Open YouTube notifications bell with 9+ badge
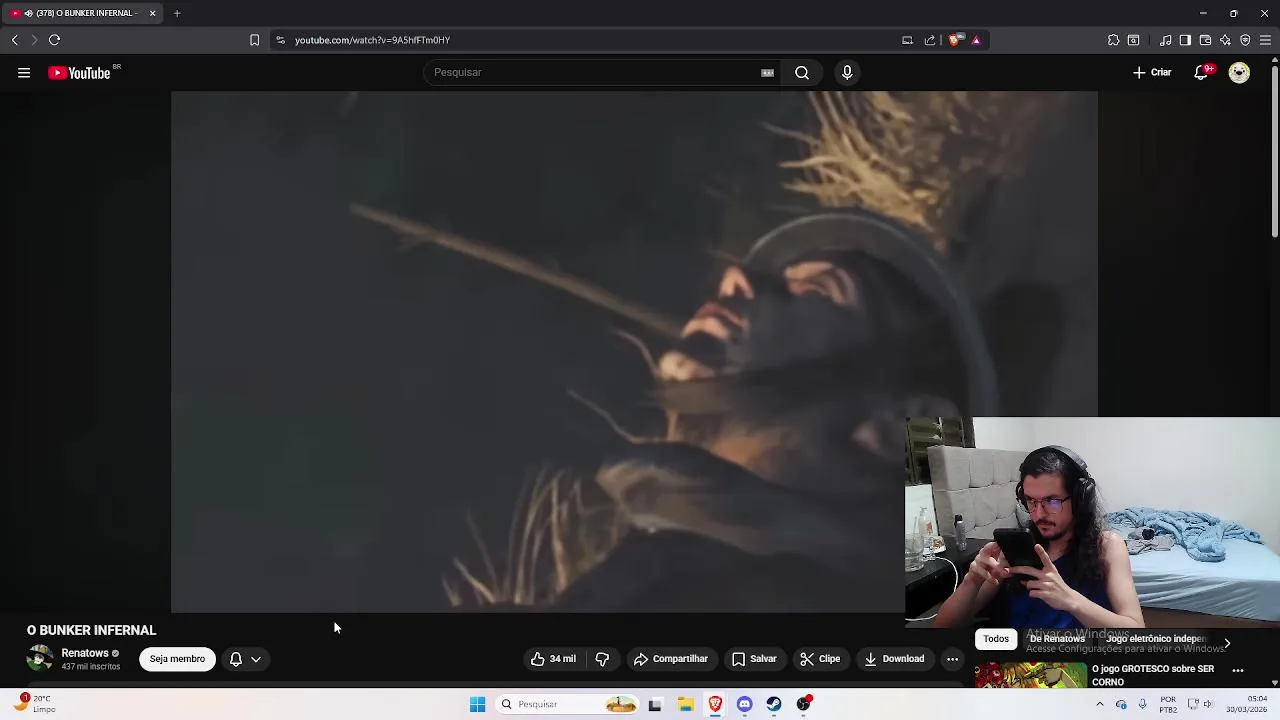1280x720 pixels. tap(1202, 72)
